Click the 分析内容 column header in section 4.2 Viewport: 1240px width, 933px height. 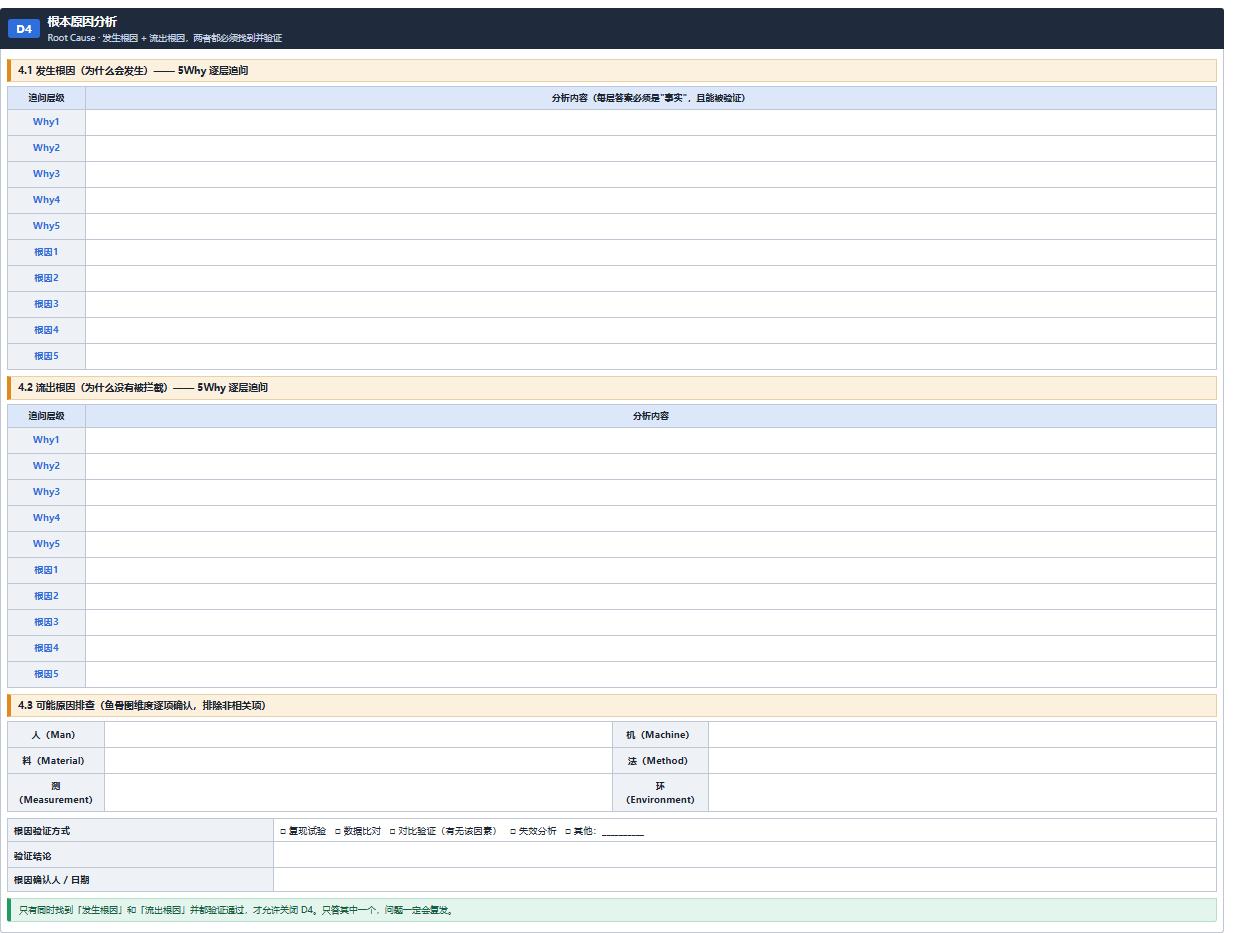[x=651, y=416]
